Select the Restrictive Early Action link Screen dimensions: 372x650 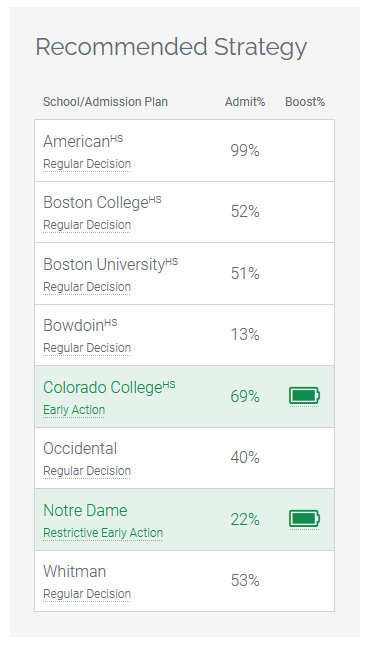(x=103, y=533)
